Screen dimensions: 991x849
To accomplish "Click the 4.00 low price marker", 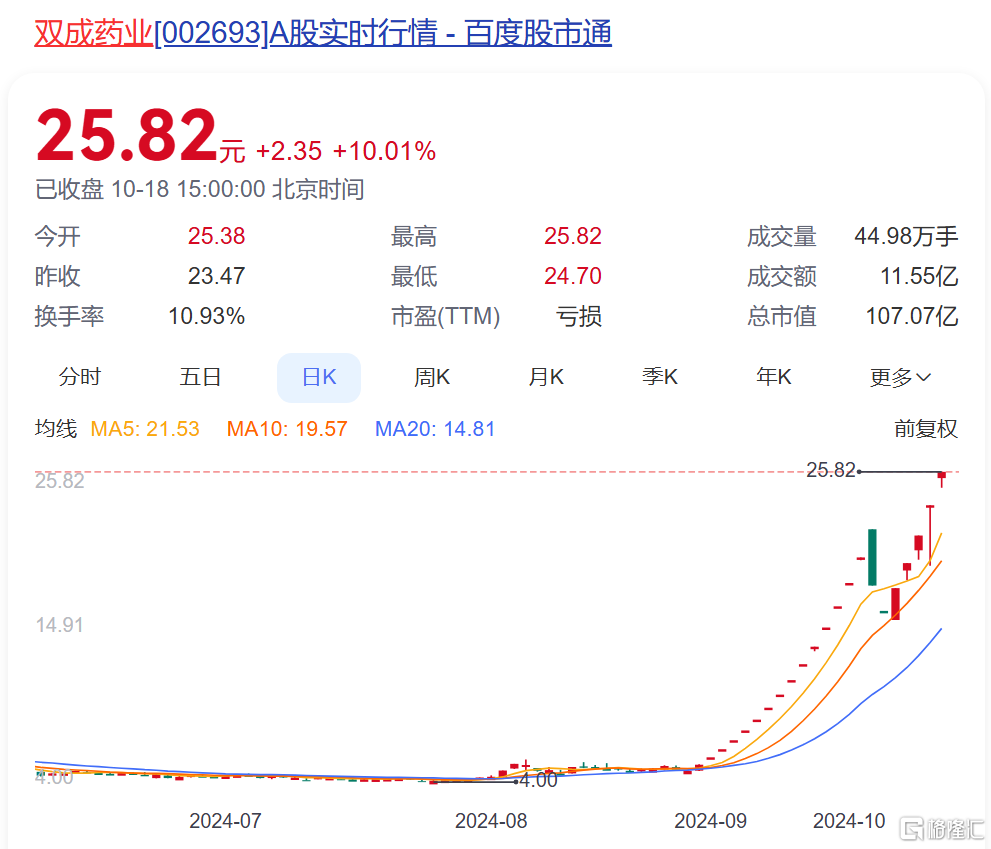I will click(538, 780).
